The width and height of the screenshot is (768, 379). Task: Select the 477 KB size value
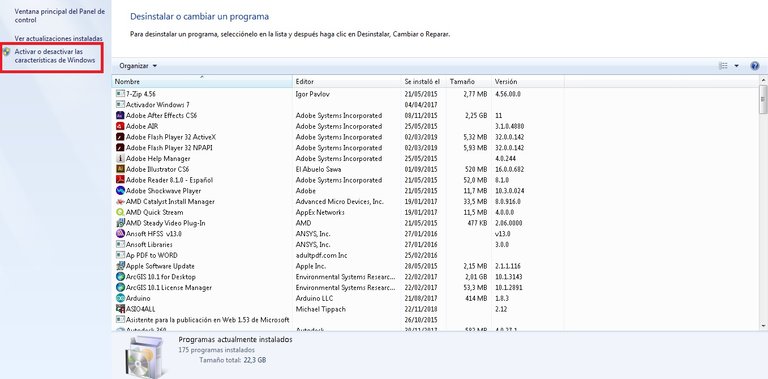pos(477,223)
